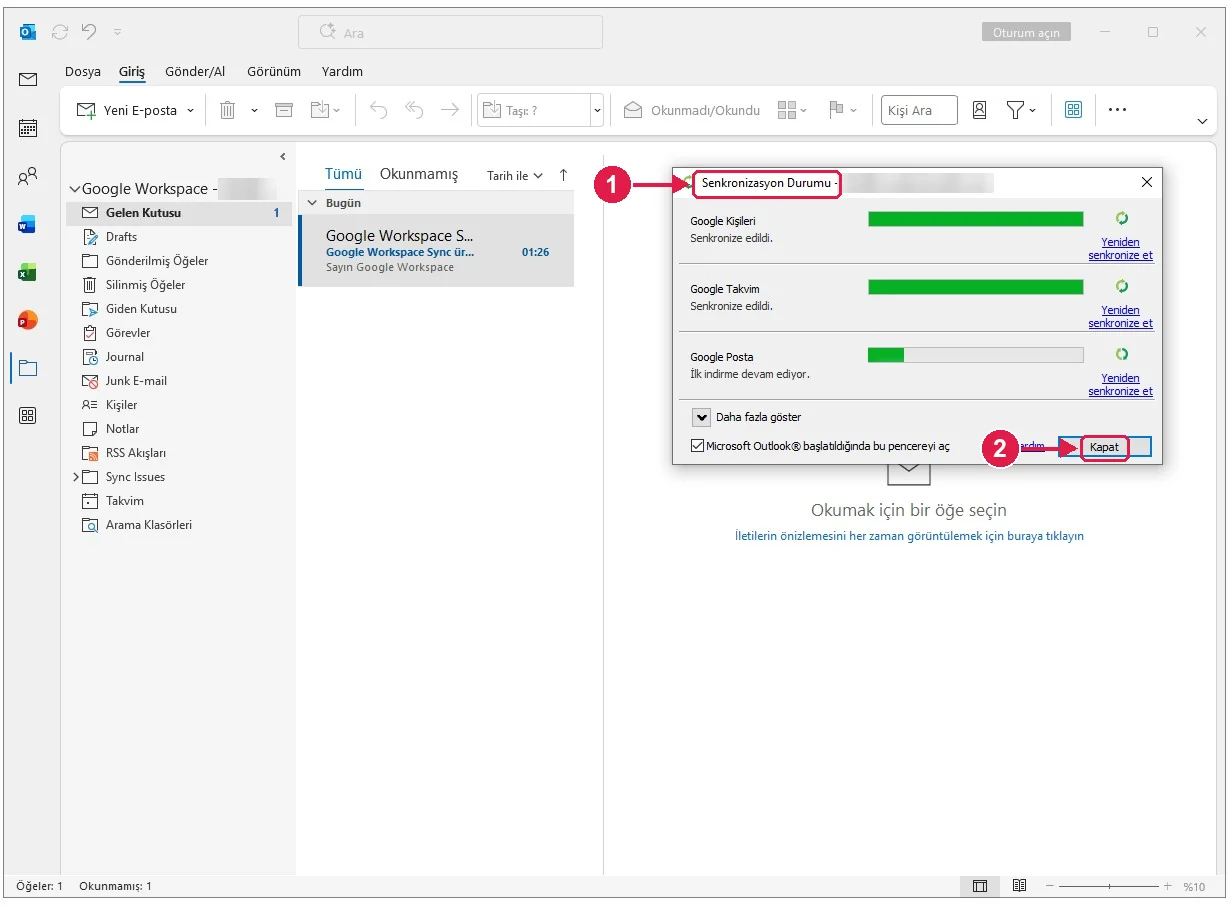Click the add-ins grid icon in ribbon
1230x907 pixels.
pyautogui.click(x=1074, y=110)
